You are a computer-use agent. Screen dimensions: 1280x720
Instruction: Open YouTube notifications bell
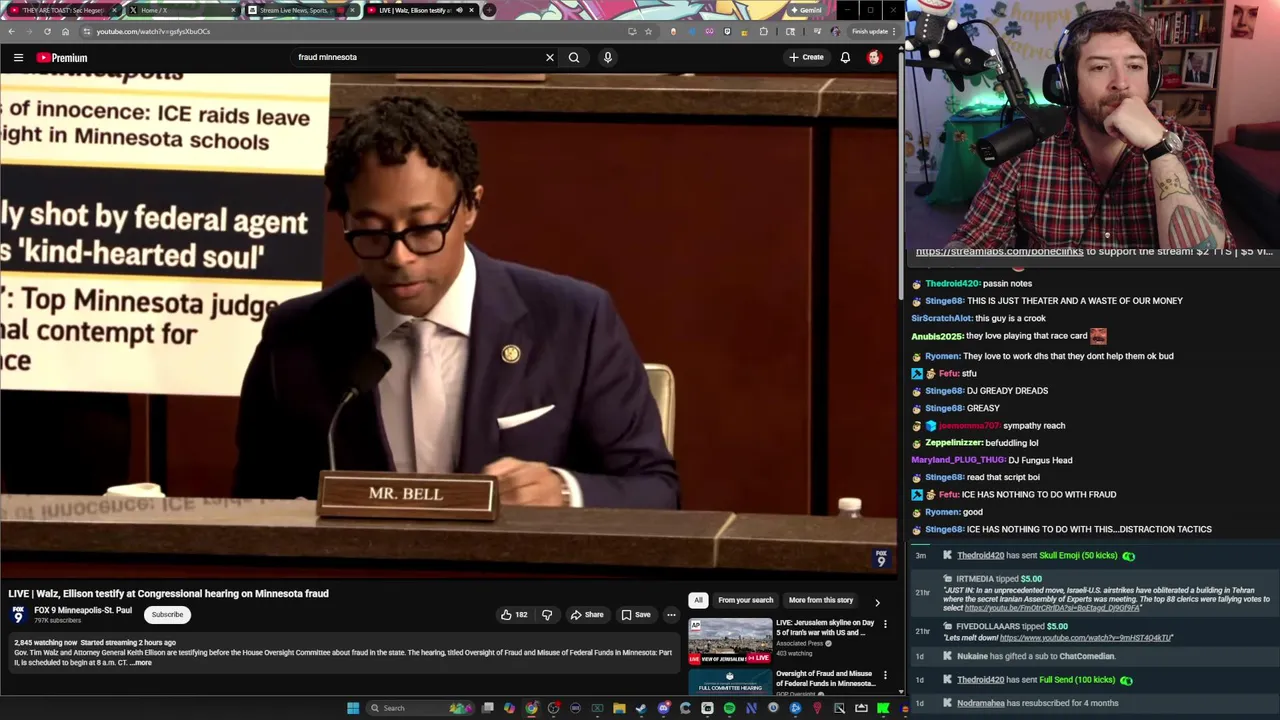click(x=845, y=57)
